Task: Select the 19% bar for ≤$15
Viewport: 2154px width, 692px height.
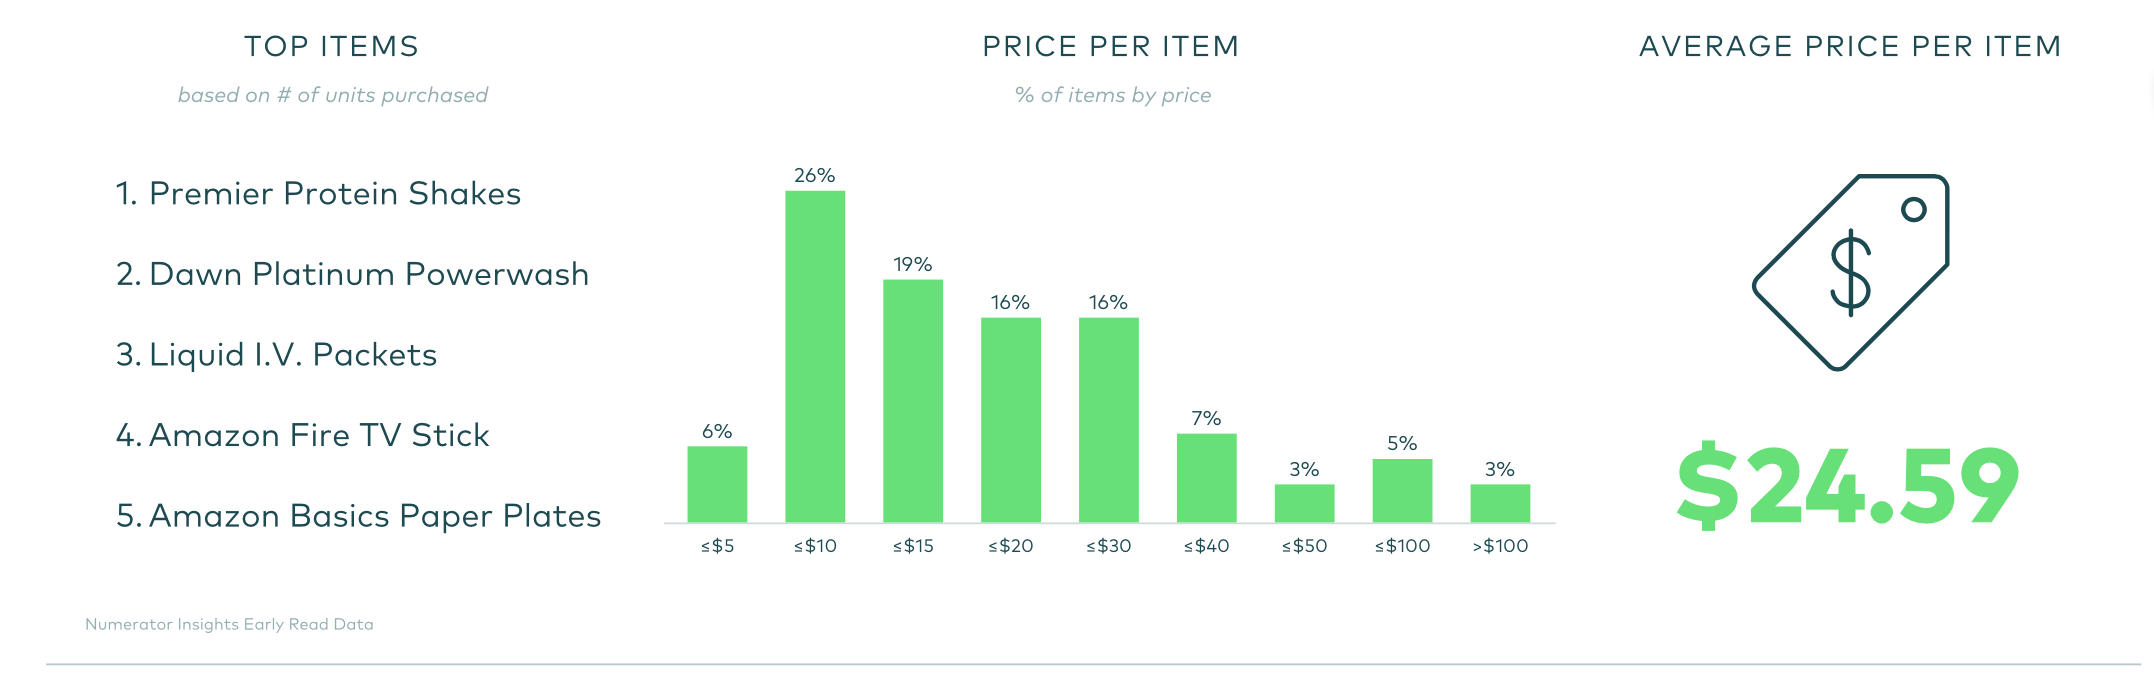Action: [913, 400]
